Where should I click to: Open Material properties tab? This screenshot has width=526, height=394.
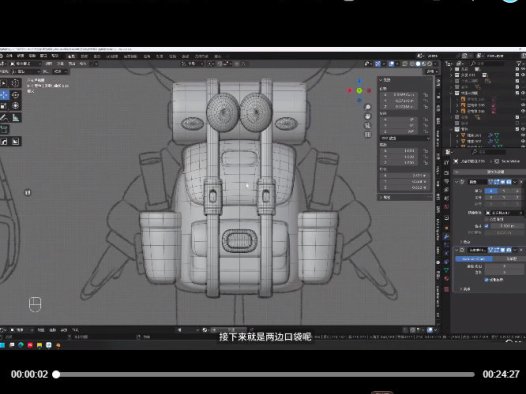[x=446, y=279]
